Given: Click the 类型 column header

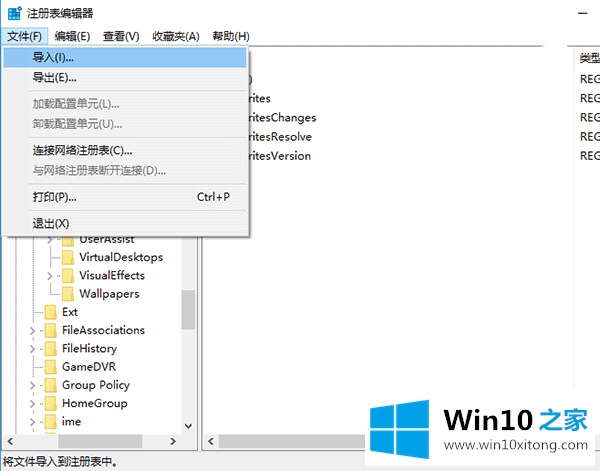Looking at the screenshot, I should (x=590, y=58).
